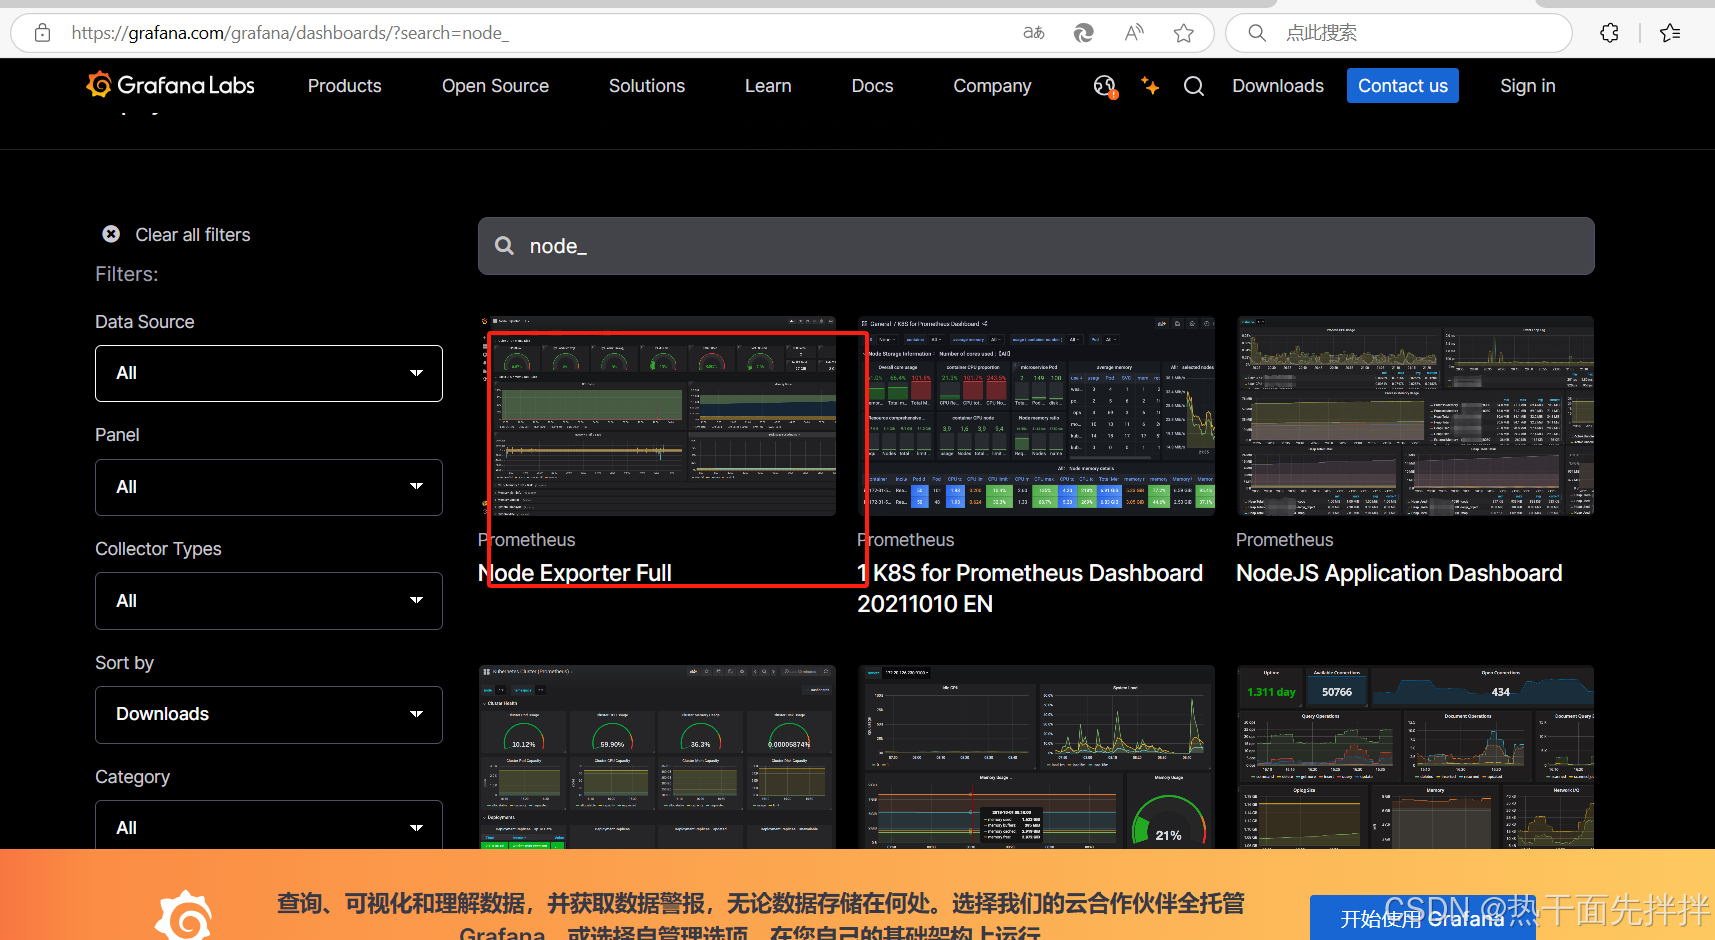Viewport: 1715px width, 940px height.
Task: Open the K8S for Prometheus dashboard thumbnail
Action: pos(1036,416)
